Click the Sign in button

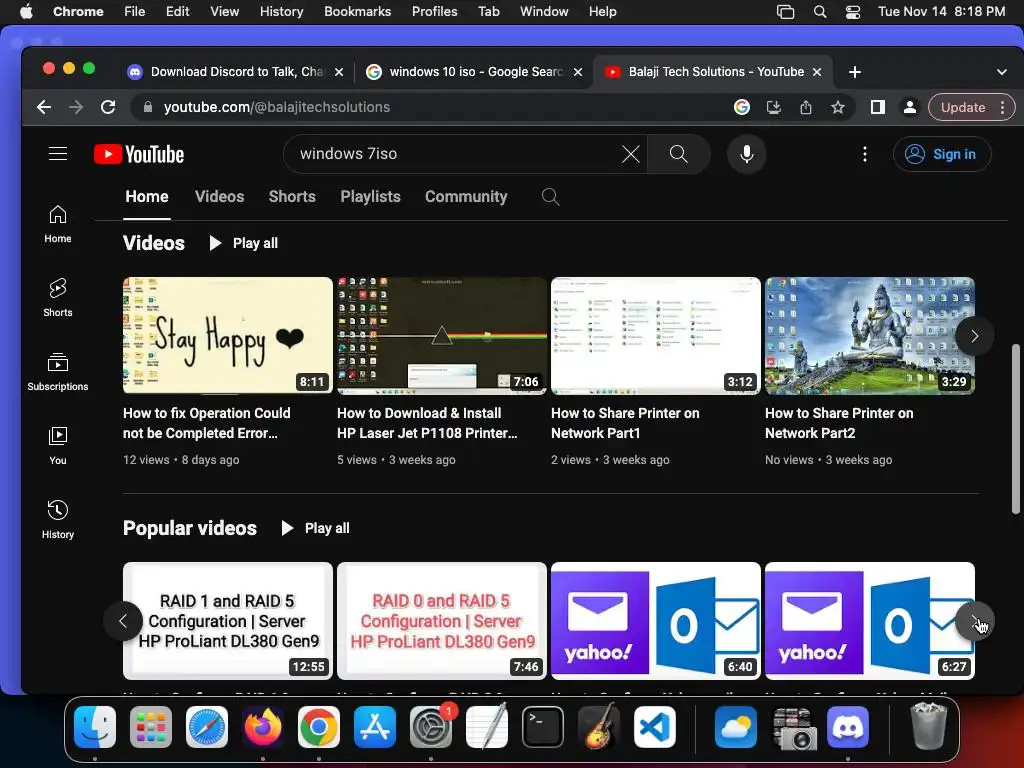tap(942, 154)
